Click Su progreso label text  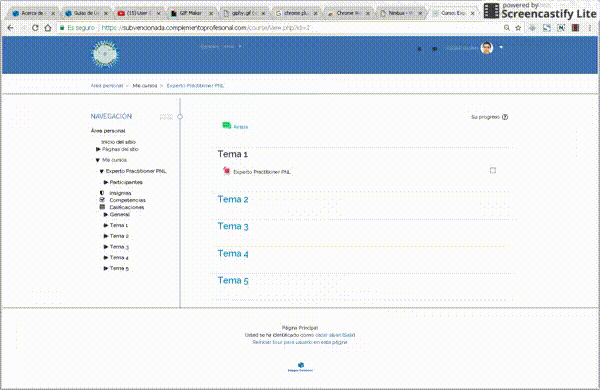point(485,117)
